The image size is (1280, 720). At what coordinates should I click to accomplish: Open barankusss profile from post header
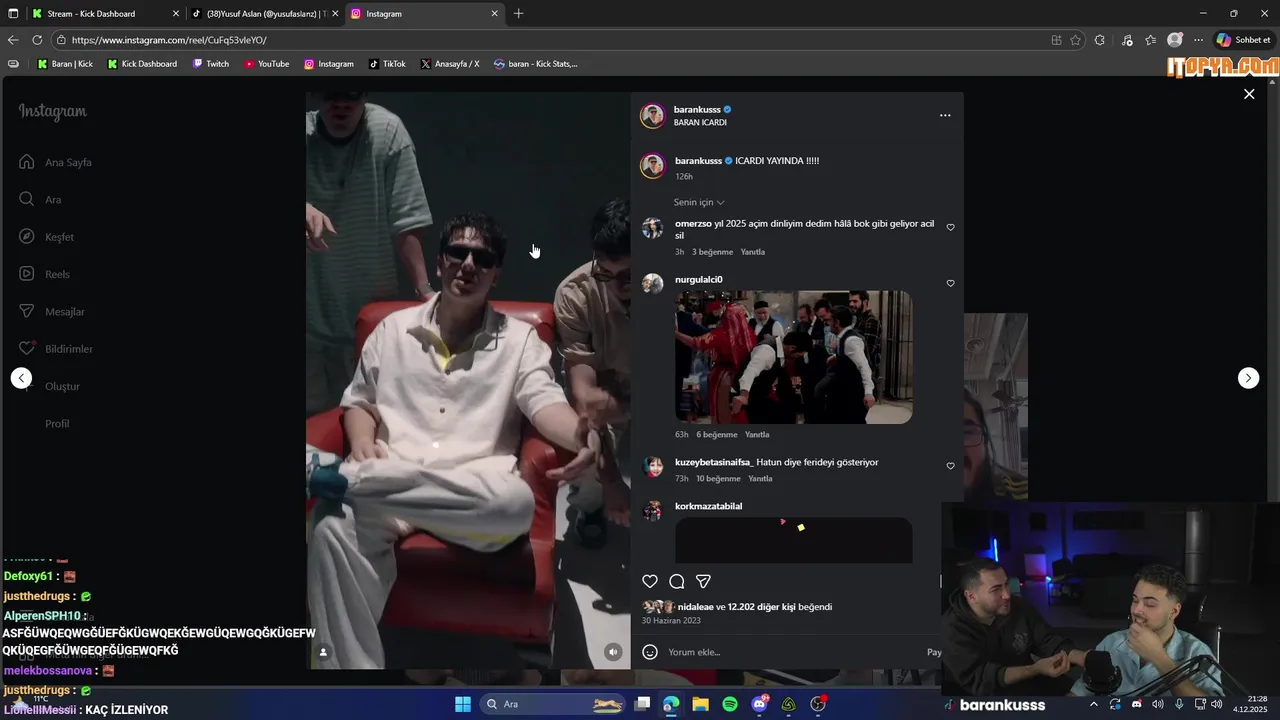[697, 109]
